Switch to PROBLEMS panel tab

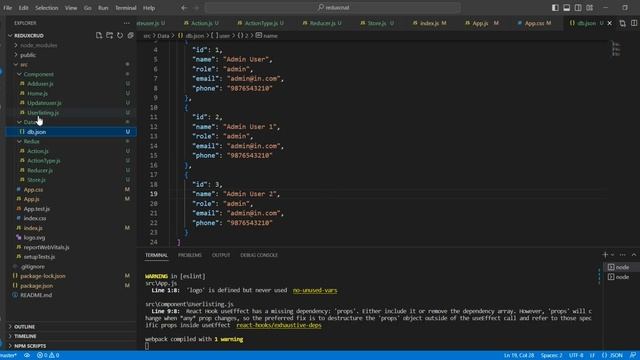(190, 255)
